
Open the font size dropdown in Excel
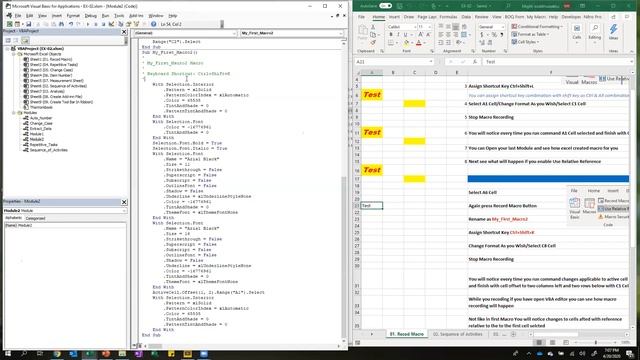point(429,27)
